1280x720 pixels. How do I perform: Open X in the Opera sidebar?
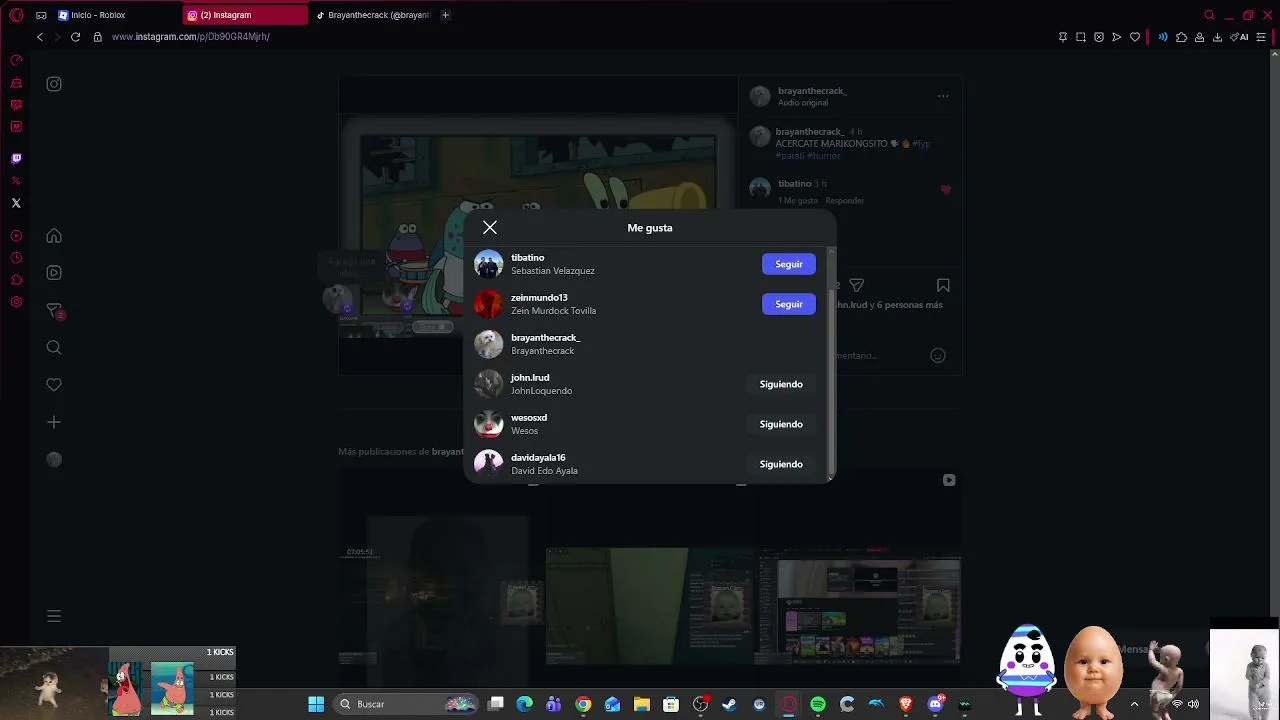click(x=16, y=203)
